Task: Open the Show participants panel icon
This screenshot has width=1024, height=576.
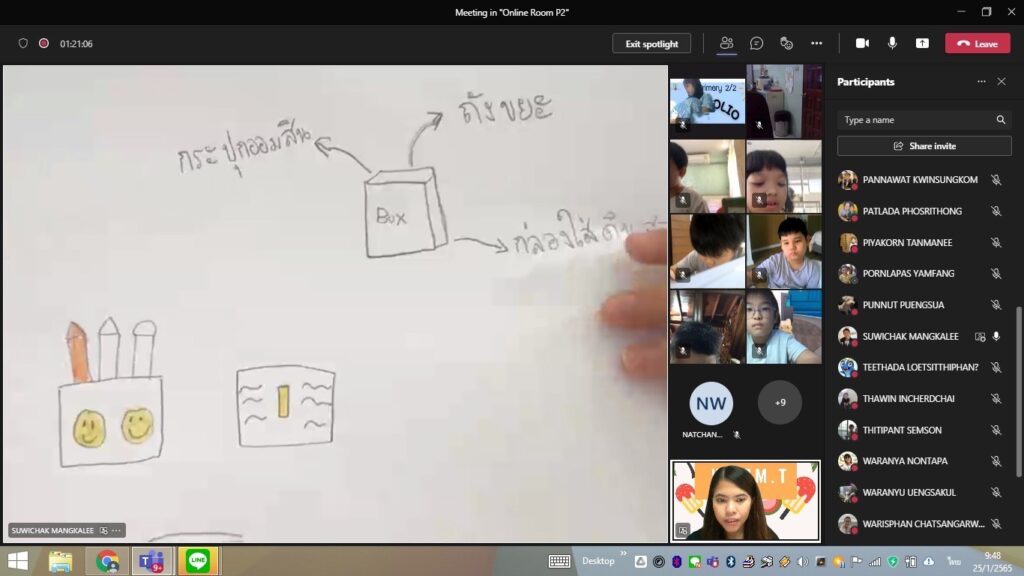Action: [727, 43]
